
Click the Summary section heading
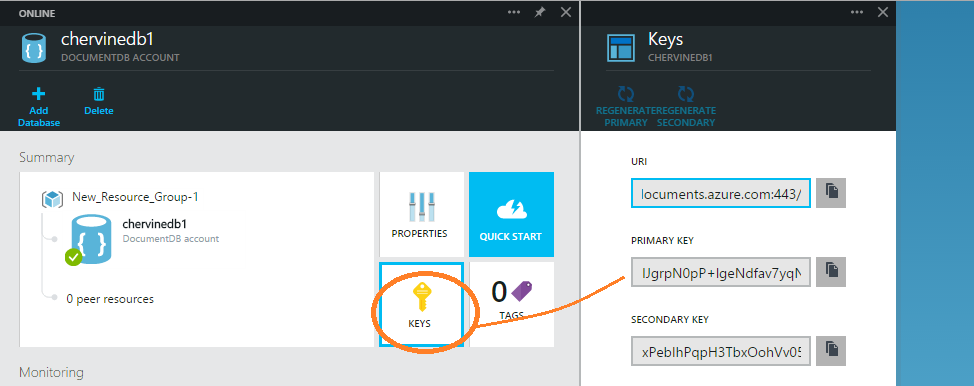(x=47, y=157)
